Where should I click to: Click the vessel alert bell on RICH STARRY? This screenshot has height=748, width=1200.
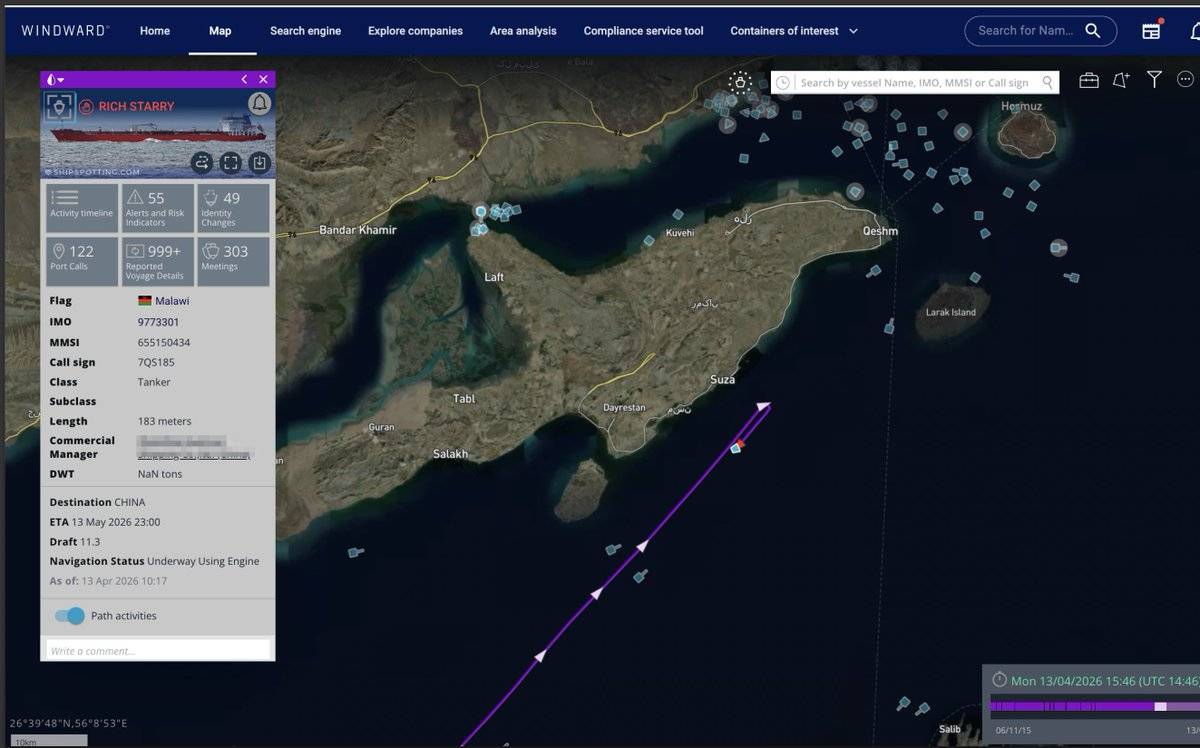[x=259, y=103]
